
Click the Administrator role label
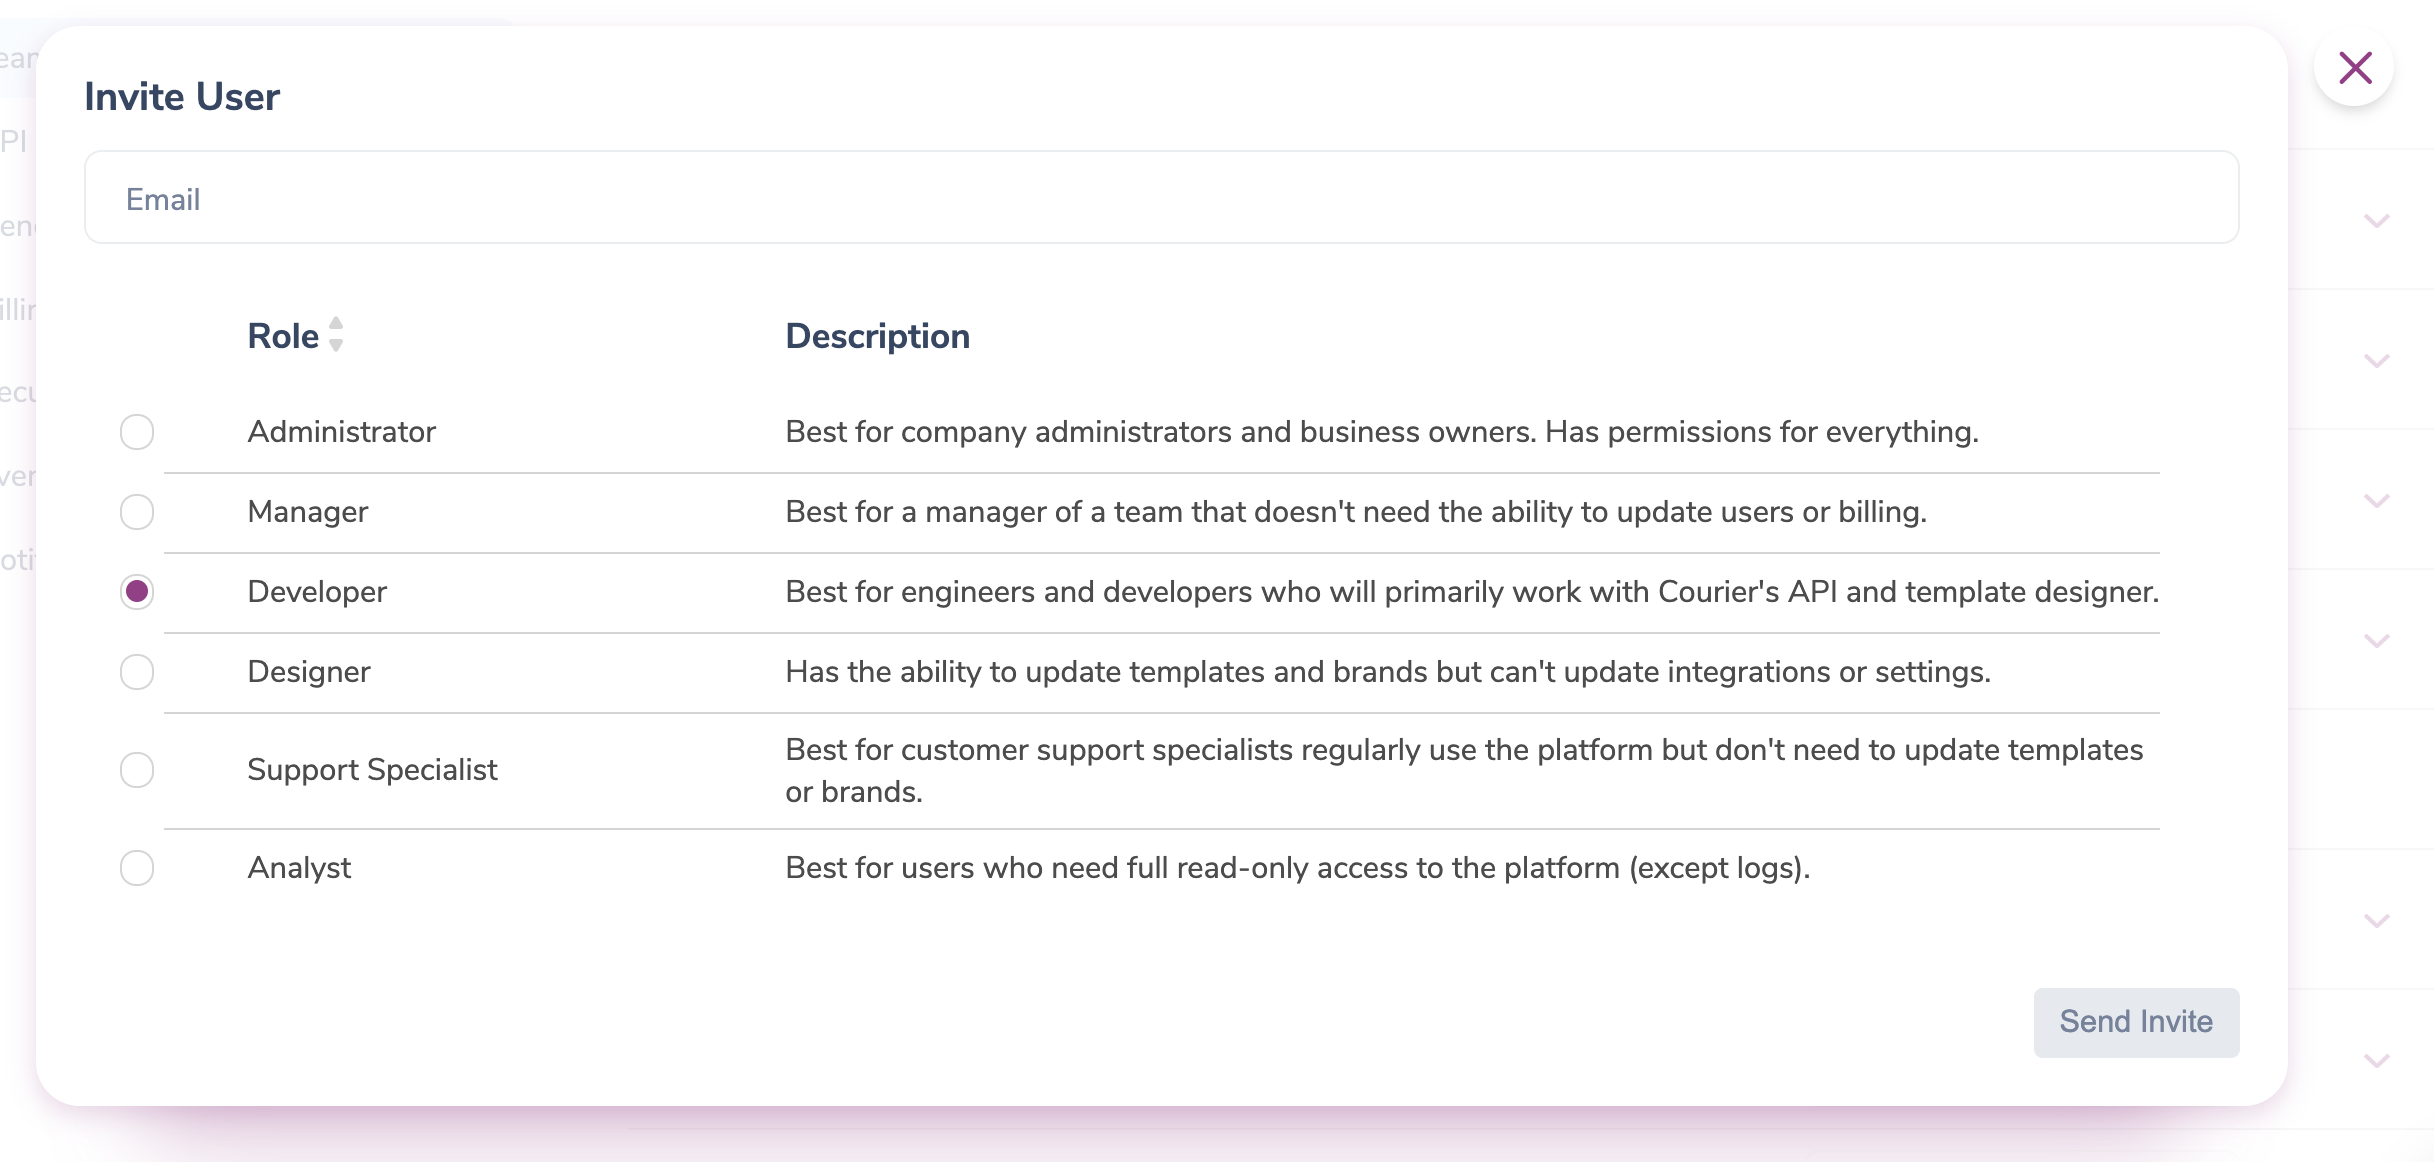tap(341, 432)
